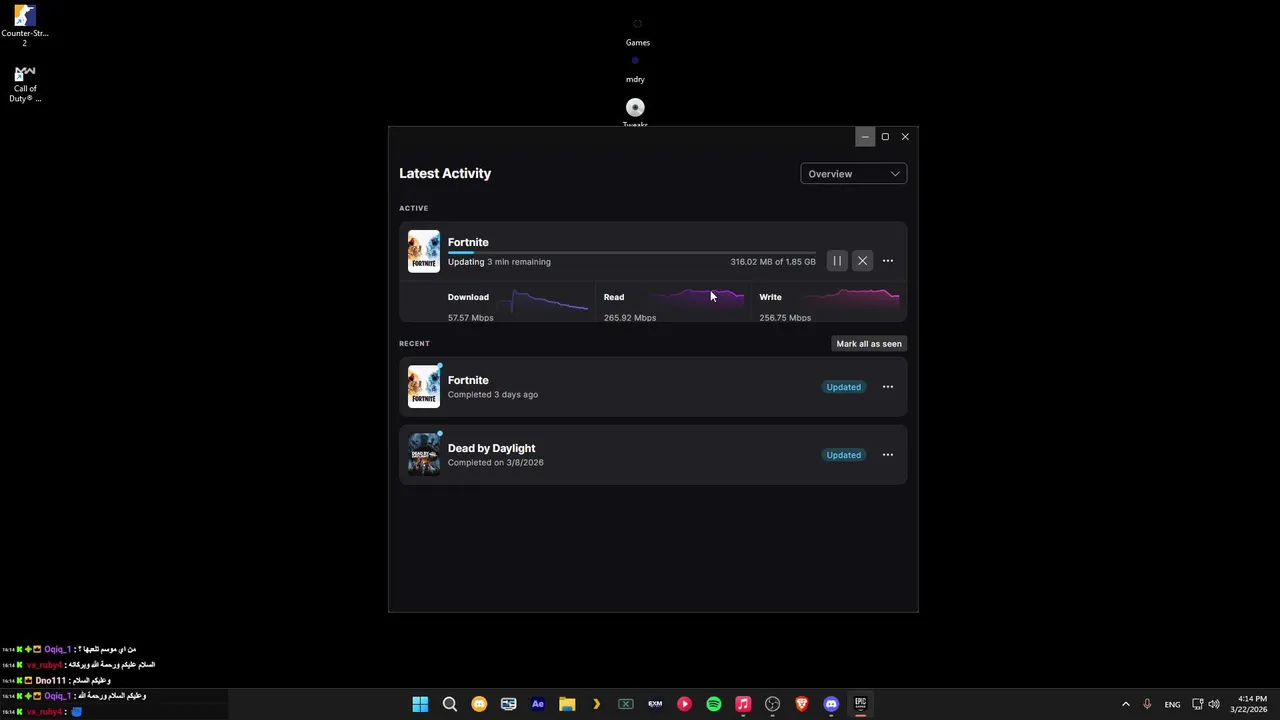1280x720 pixels.
Task: Open File Explorer from the taskbar
Action: pos(567,704)
